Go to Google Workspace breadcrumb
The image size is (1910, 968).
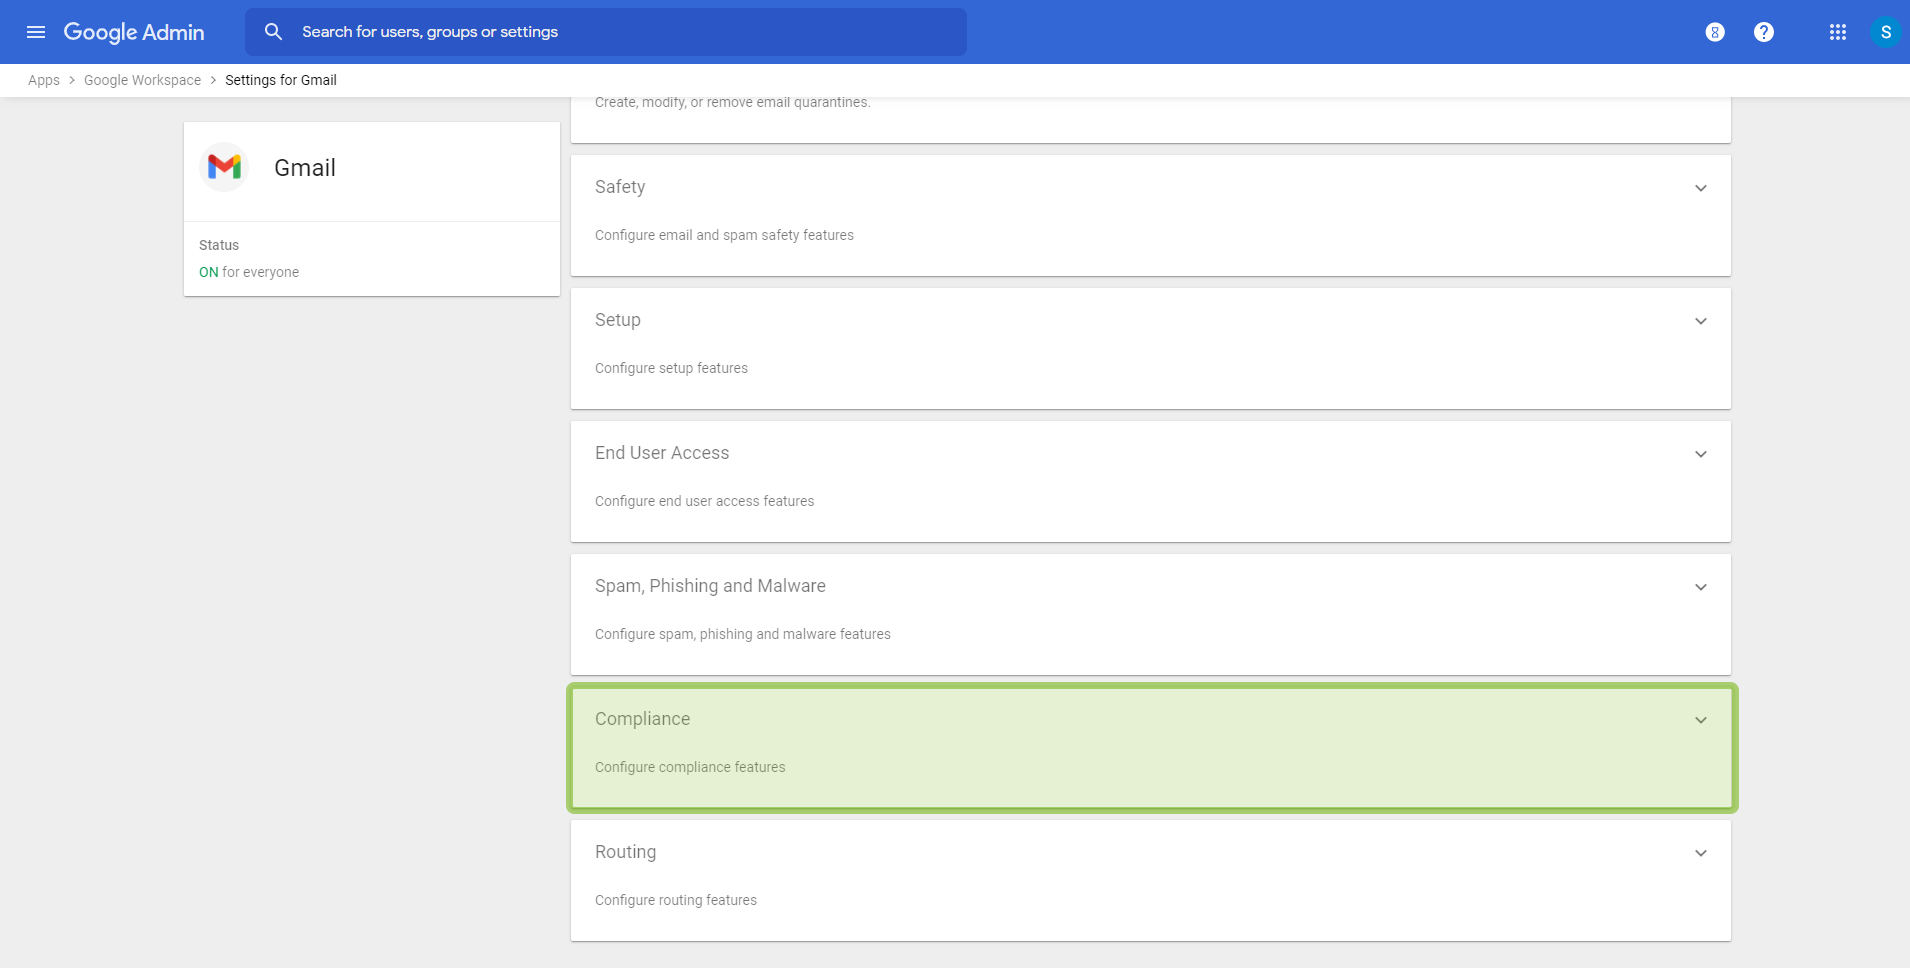click(x=142, y=80)
